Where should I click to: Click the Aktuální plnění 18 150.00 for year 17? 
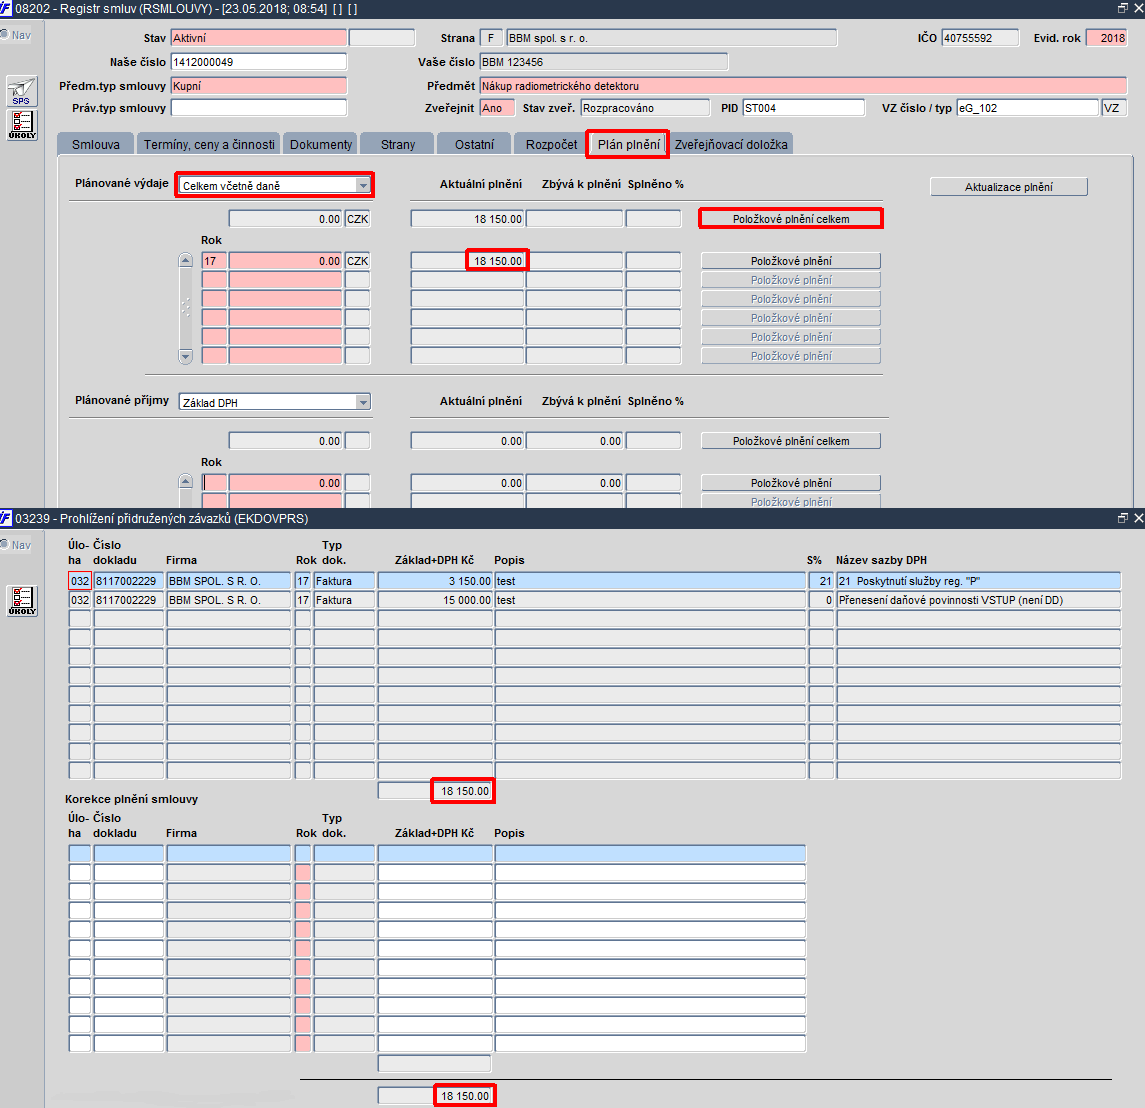tap(467, 261)
